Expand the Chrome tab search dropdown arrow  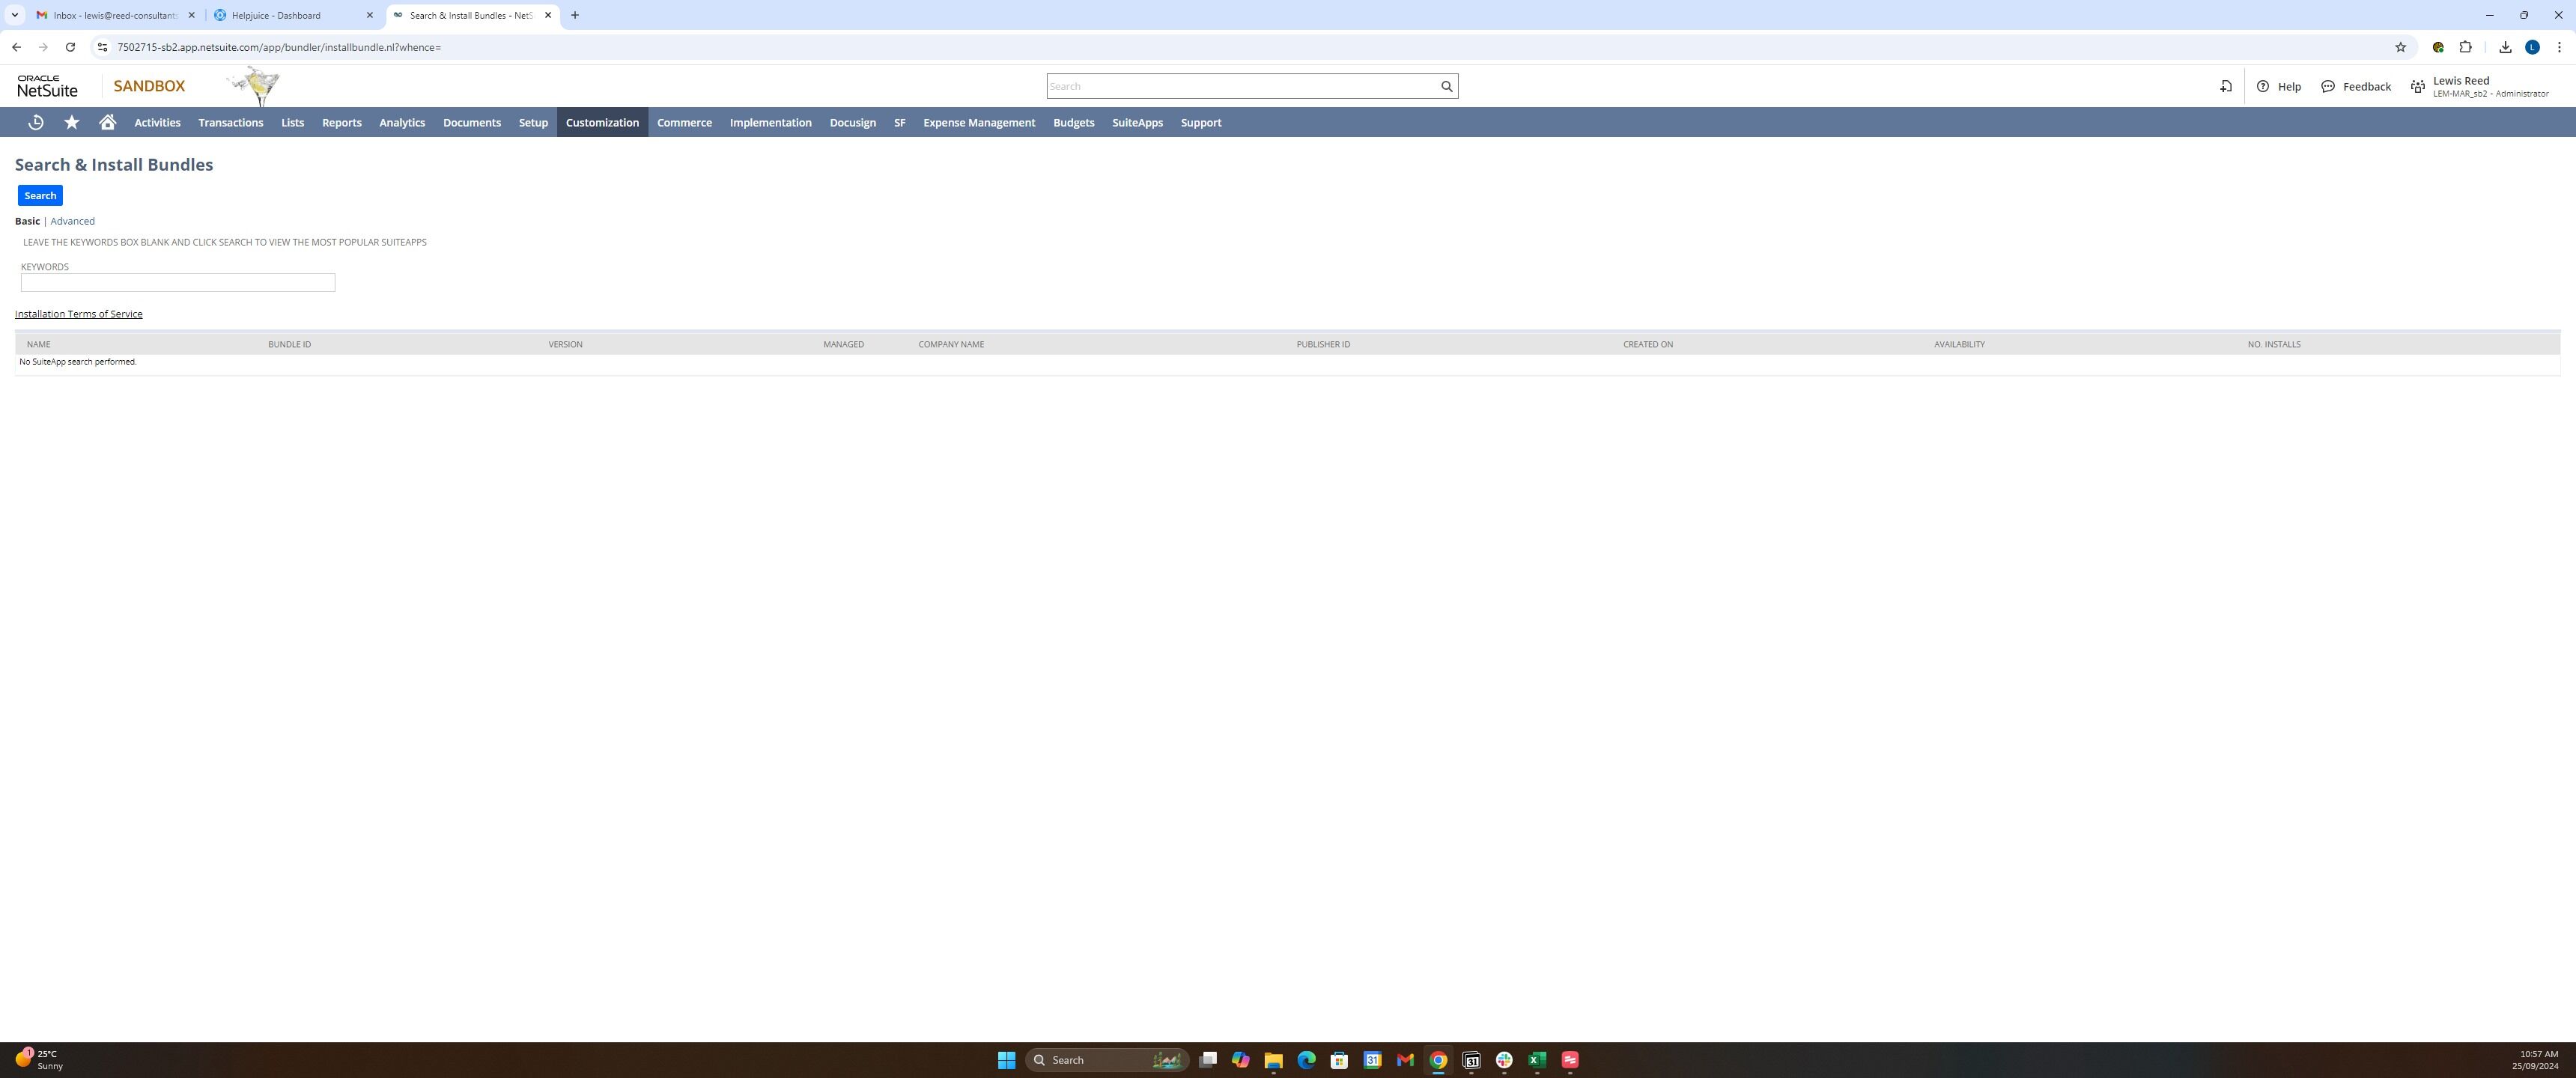coord(14,15)
